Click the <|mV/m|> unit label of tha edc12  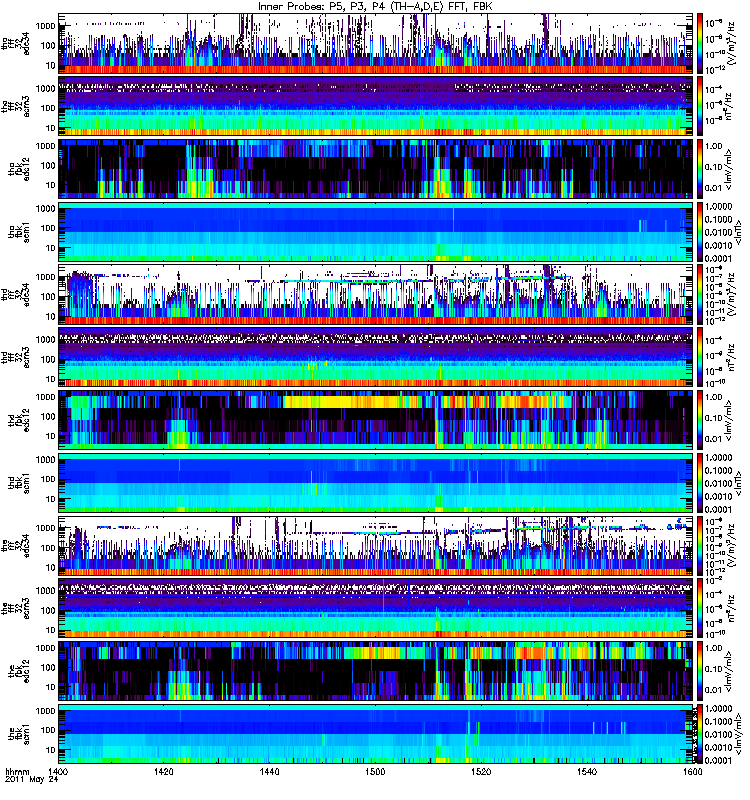coord(729,169)
